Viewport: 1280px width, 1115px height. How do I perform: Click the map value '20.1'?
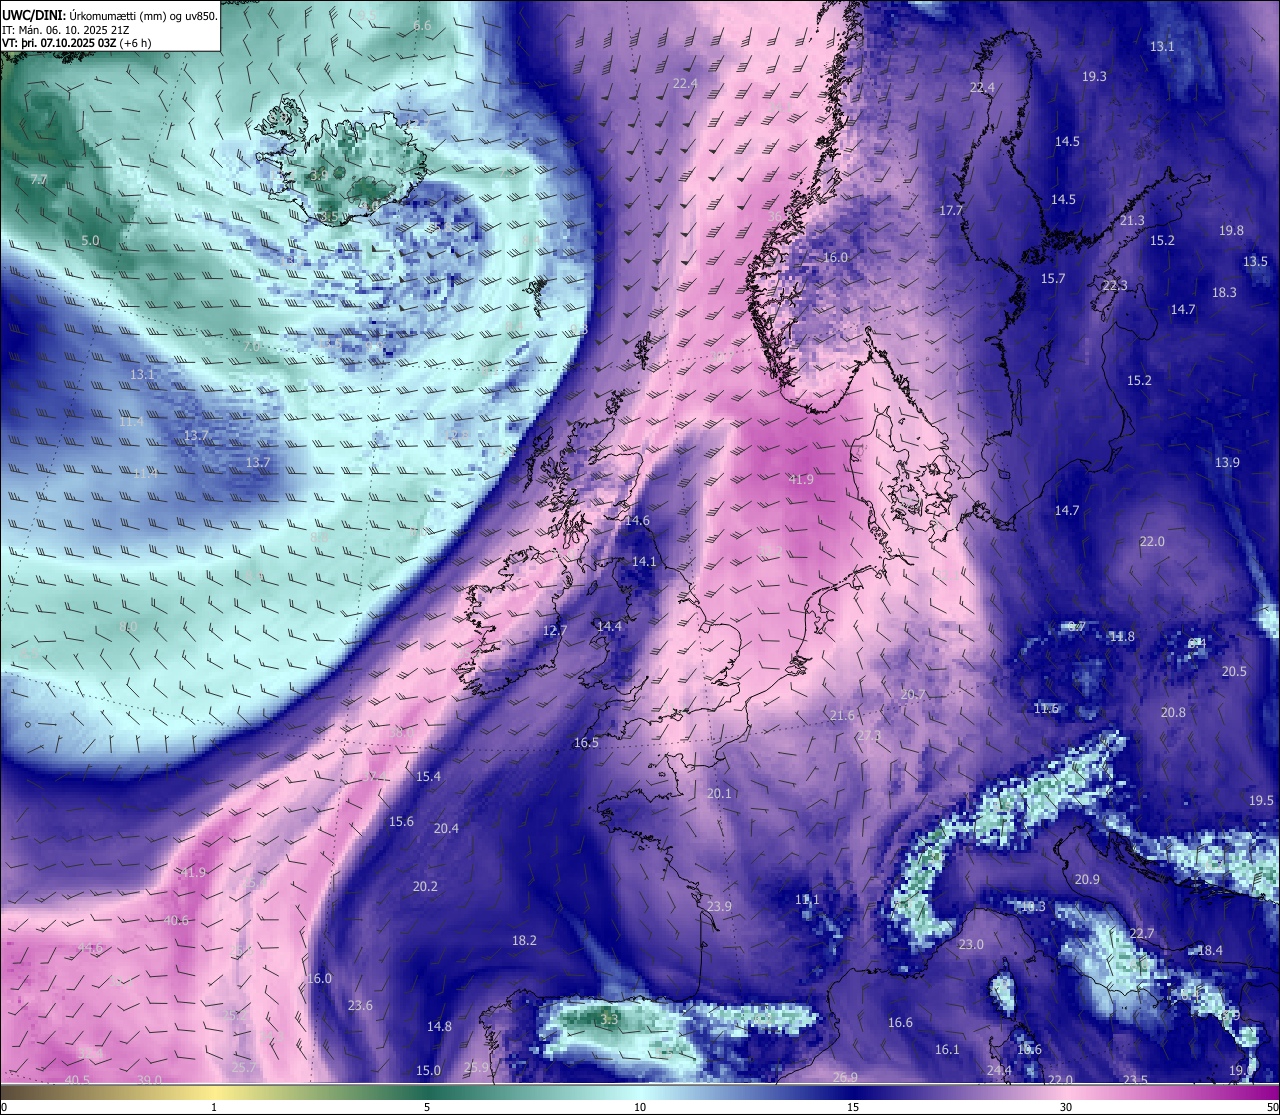(x=719, y=794)
